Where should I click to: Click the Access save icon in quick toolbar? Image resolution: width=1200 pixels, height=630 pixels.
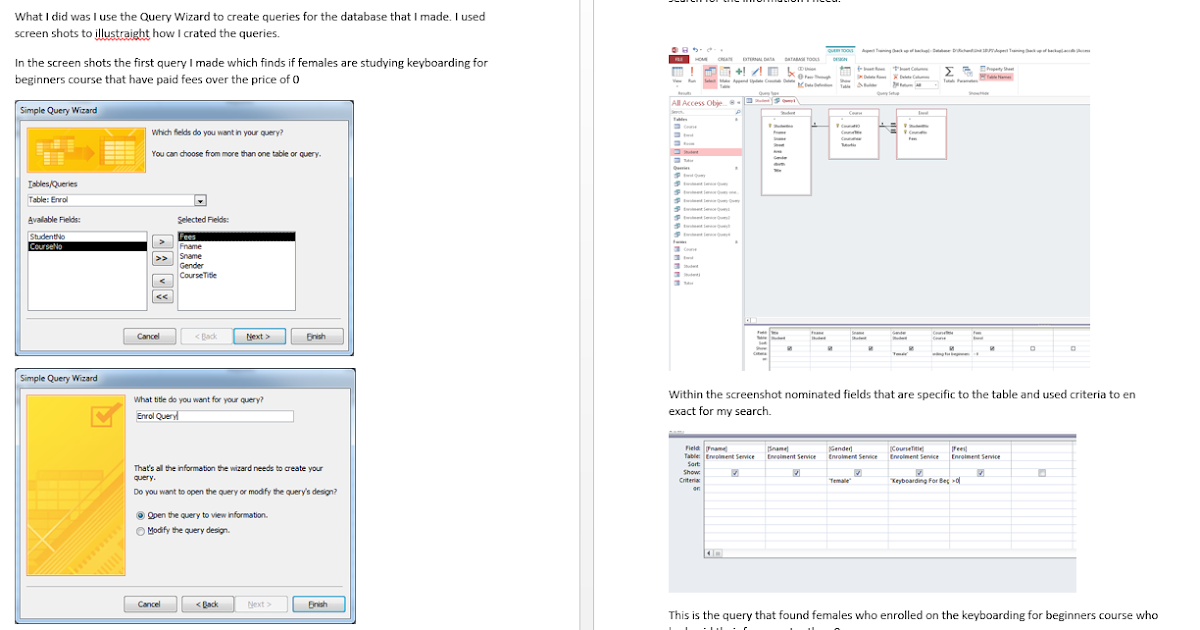tap(685, 50)
